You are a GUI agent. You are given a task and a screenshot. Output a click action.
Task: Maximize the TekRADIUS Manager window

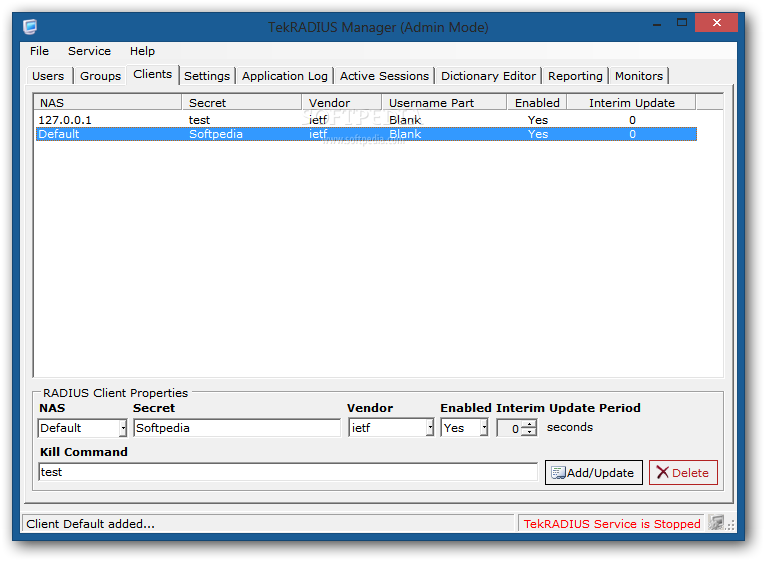coord(682,23)
